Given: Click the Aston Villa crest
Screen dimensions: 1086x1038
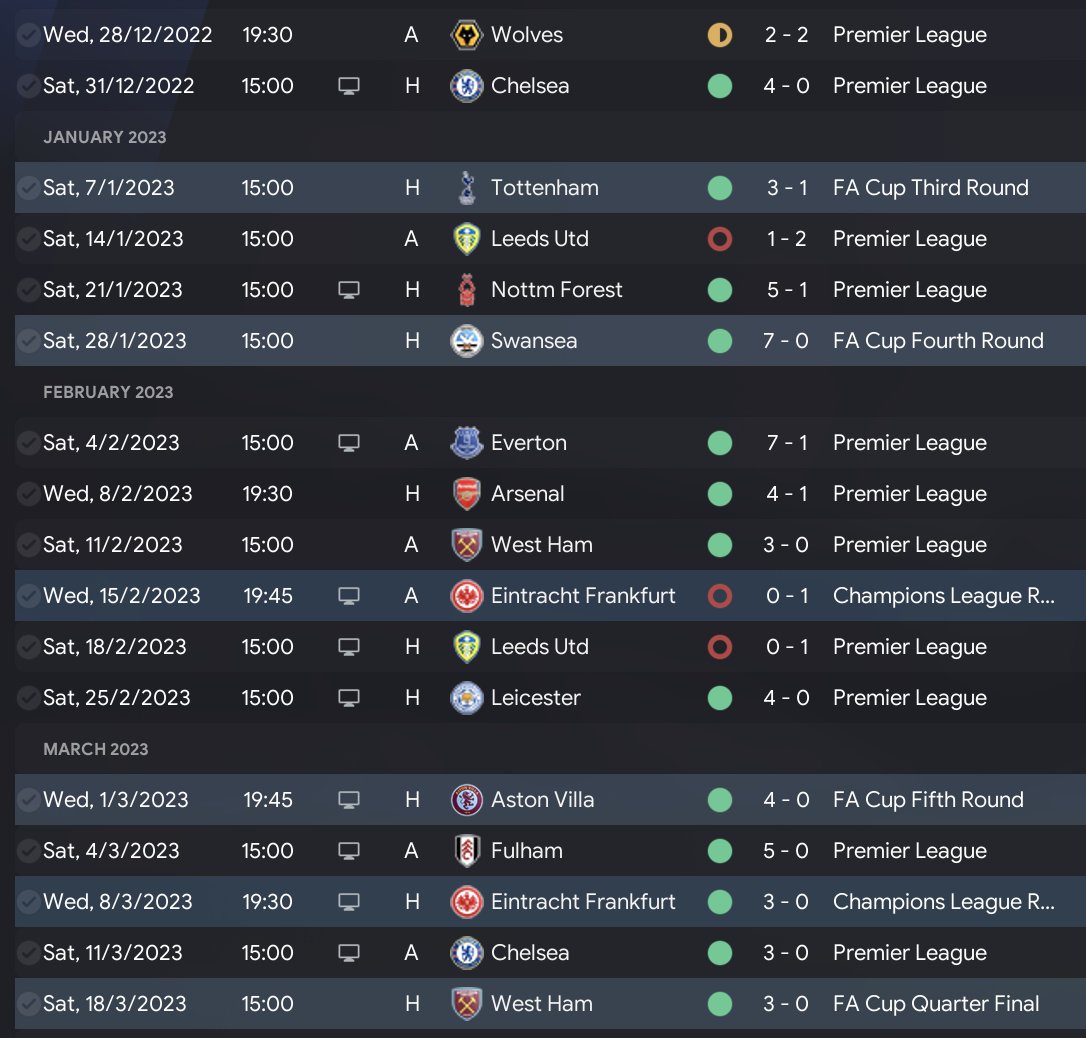Looking at the screenshot, I should click(467, 800).
